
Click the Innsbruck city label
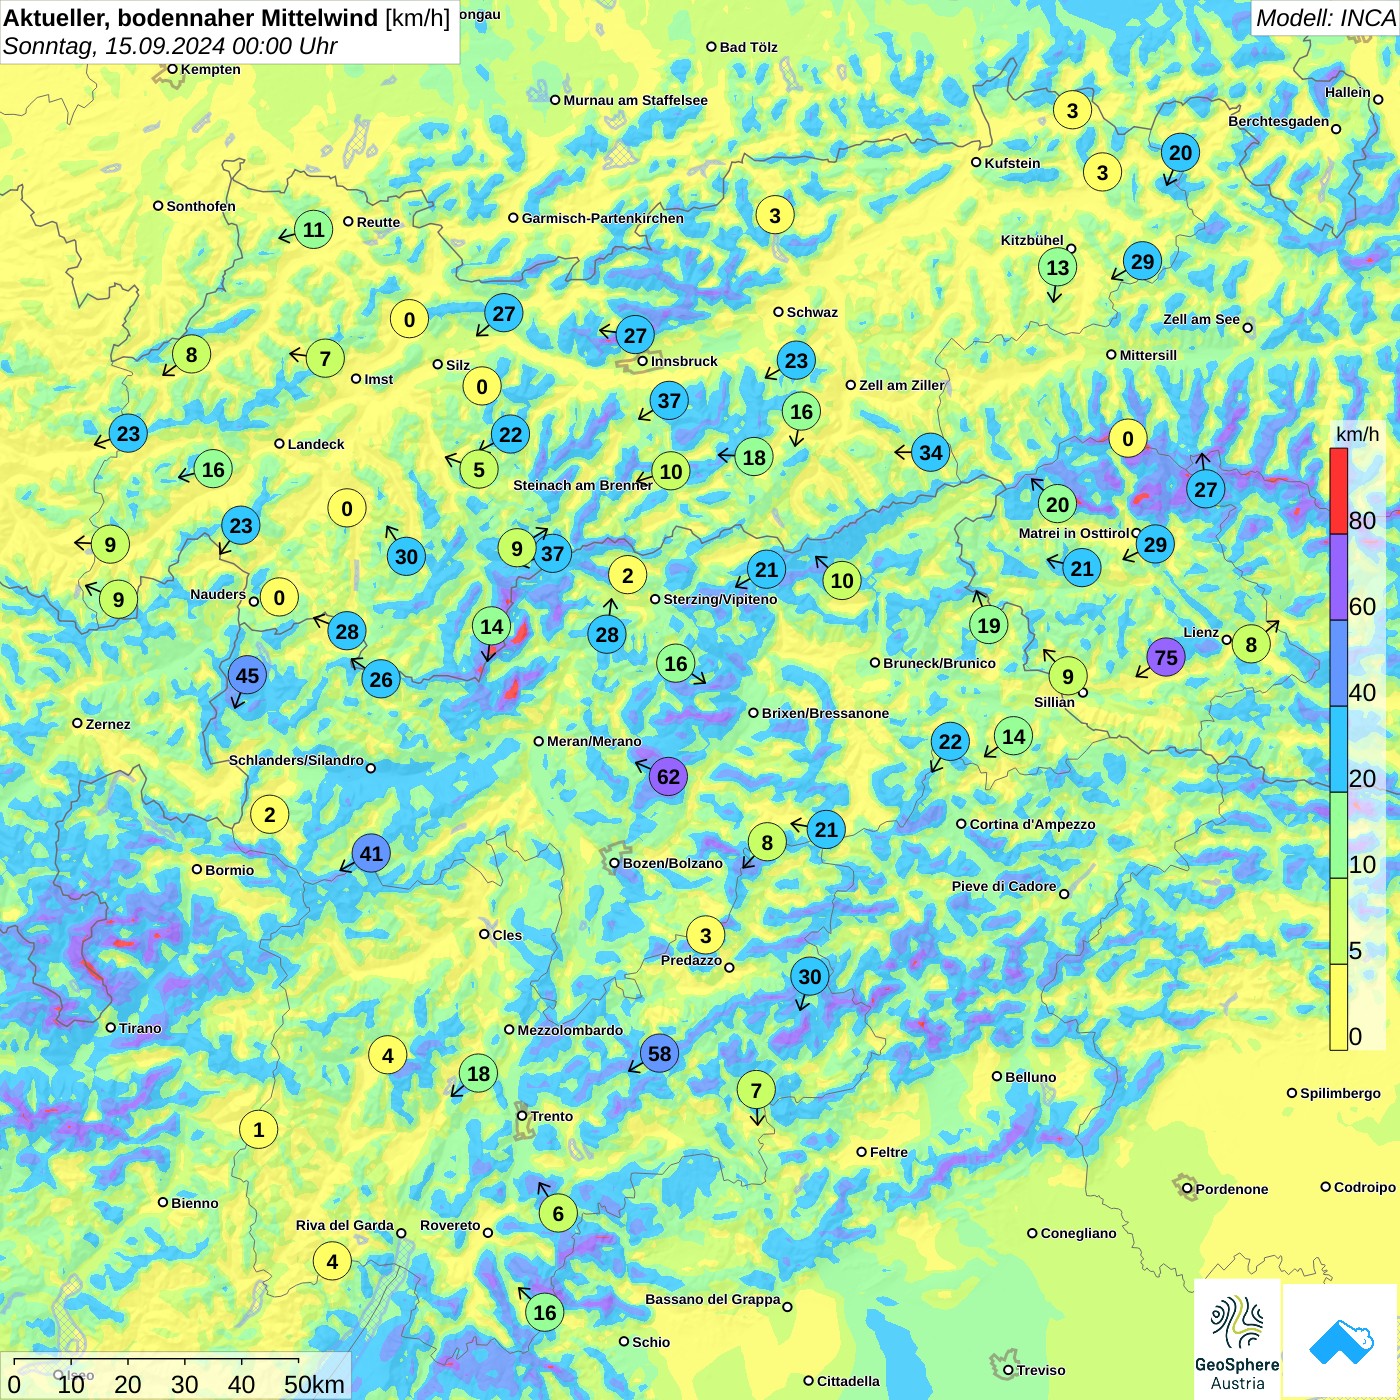tap(684, 361)
